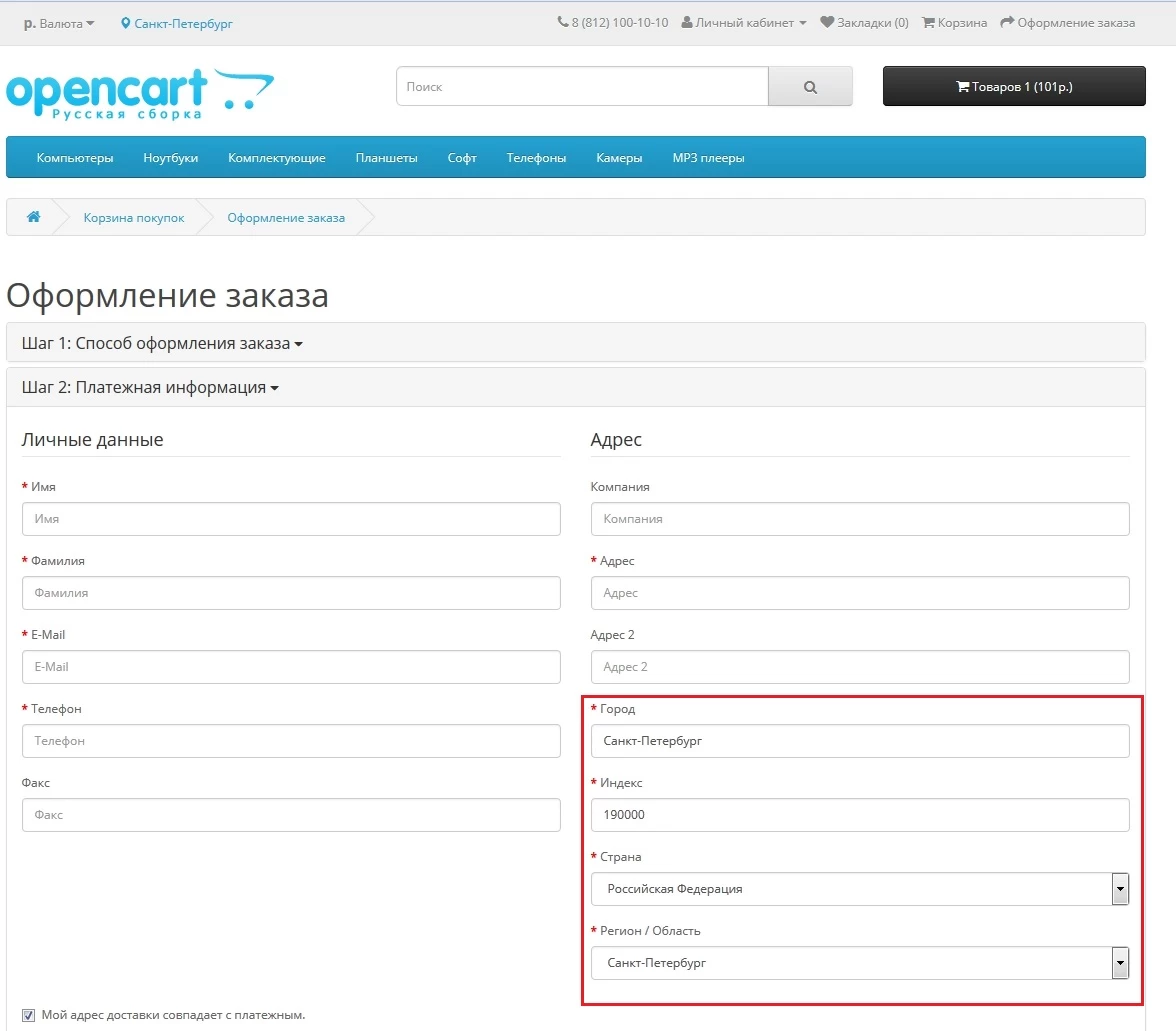Open the Ноутбуки menu category
The height and width of the screenshot is (1031, 1176).
tap(170, 157)
